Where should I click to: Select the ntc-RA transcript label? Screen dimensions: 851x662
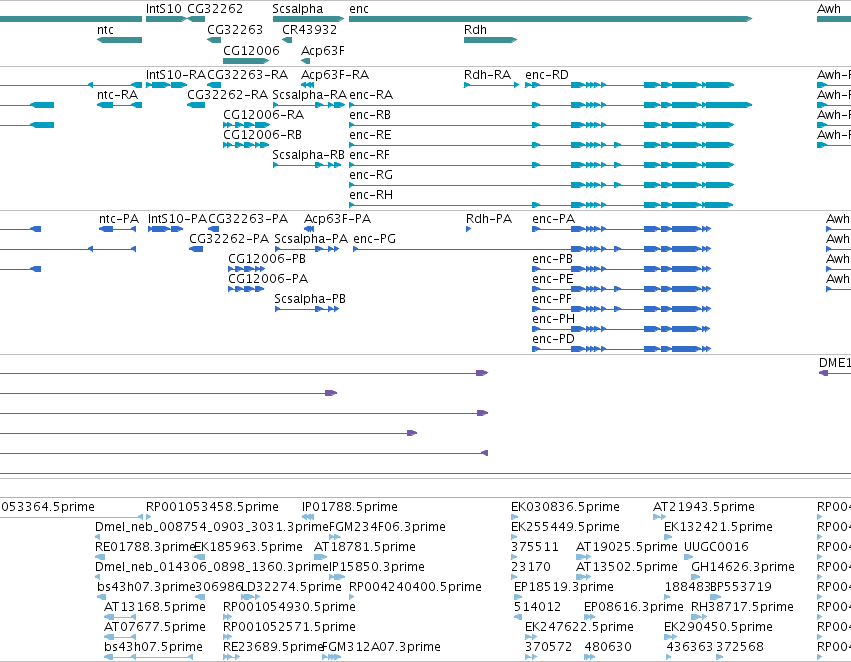click(x=117, y=94)
